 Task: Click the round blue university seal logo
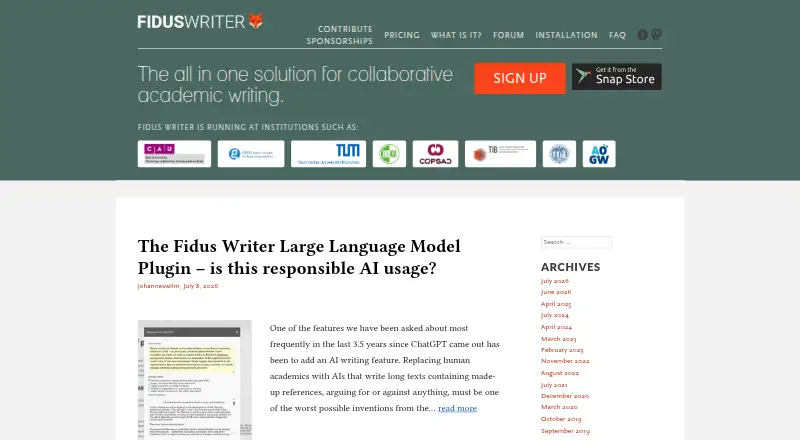[x=559, y=154]
